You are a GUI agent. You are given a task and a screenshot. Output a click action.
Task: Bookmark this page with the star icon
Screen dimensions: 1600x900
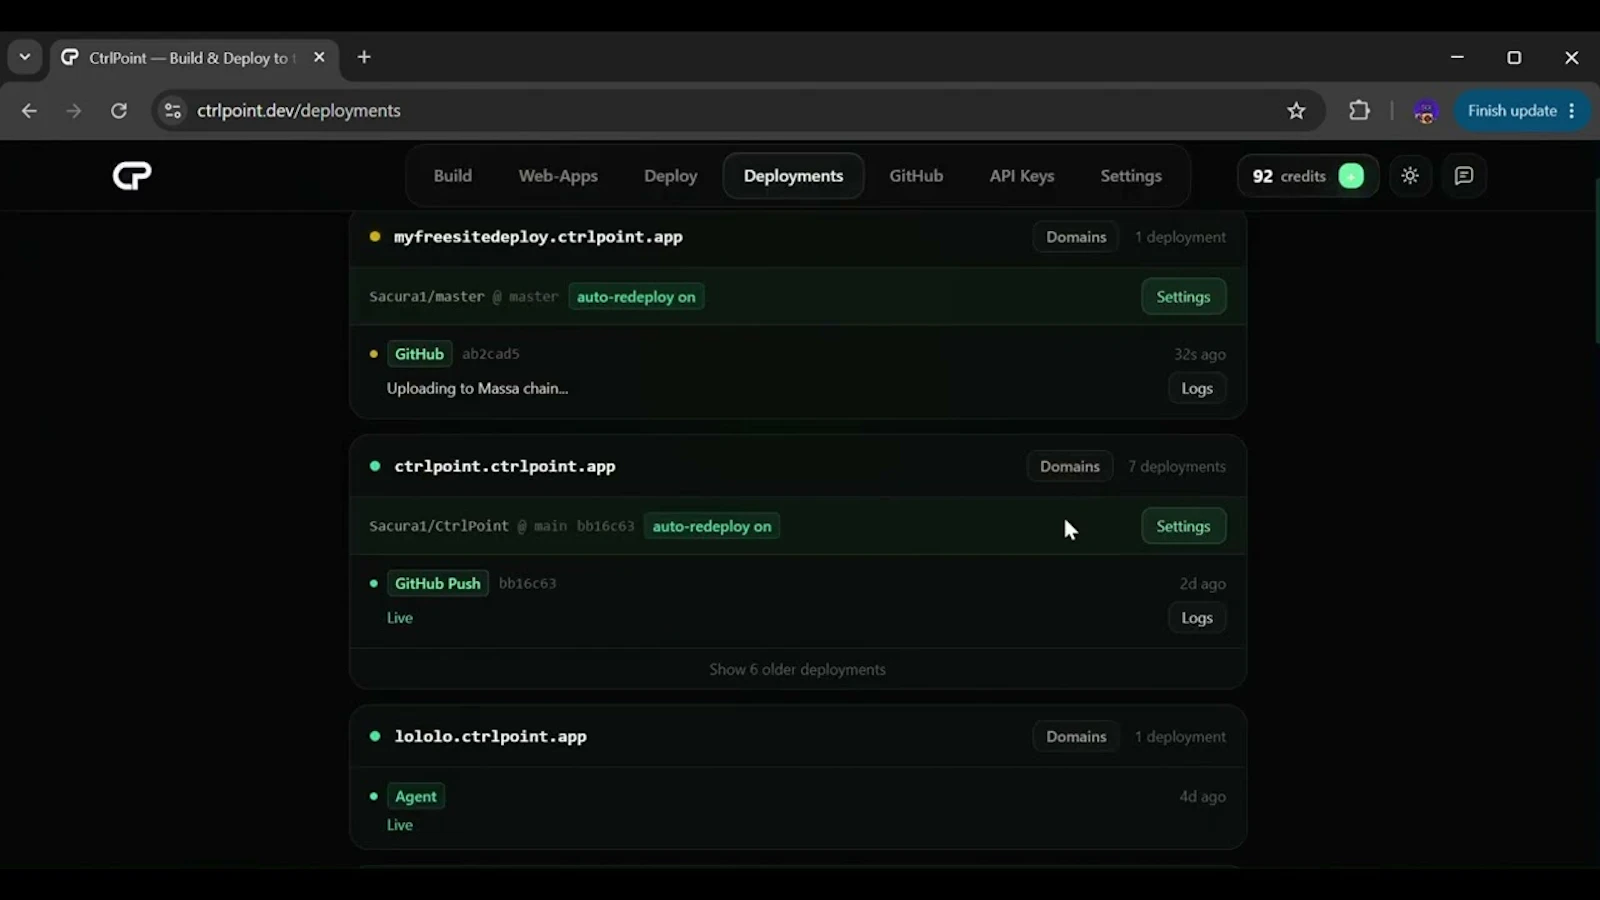coord(1296,111)
